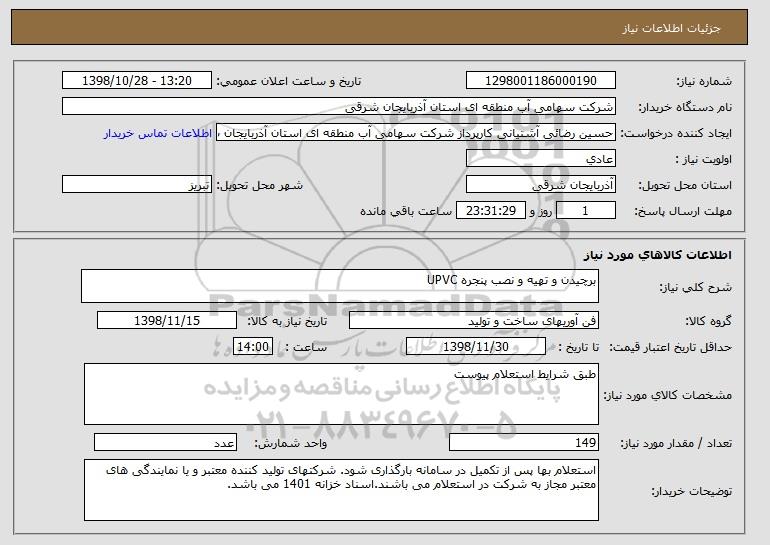Click the label توضیحات خریدار
The image size is (770, 545).
pos(691,491)
